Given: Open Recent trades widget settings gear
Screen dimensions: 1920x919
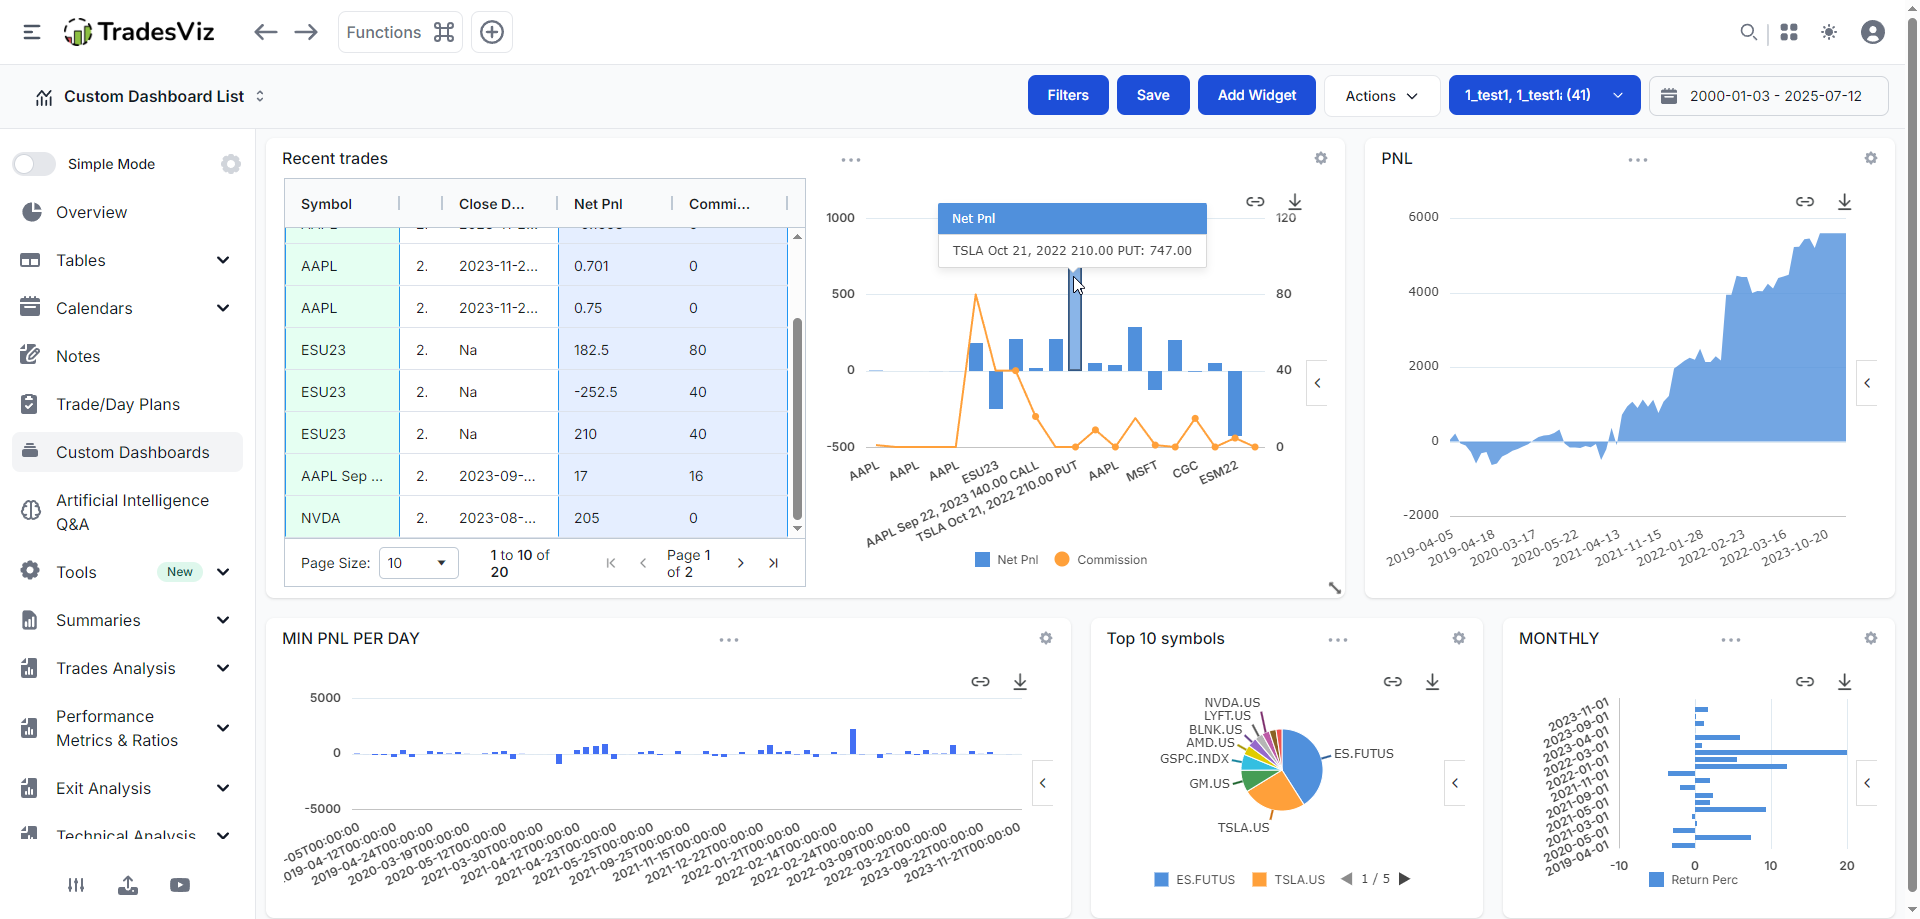Looking at the screenshot, I should pyautogui.click(x=1321, y=158).
